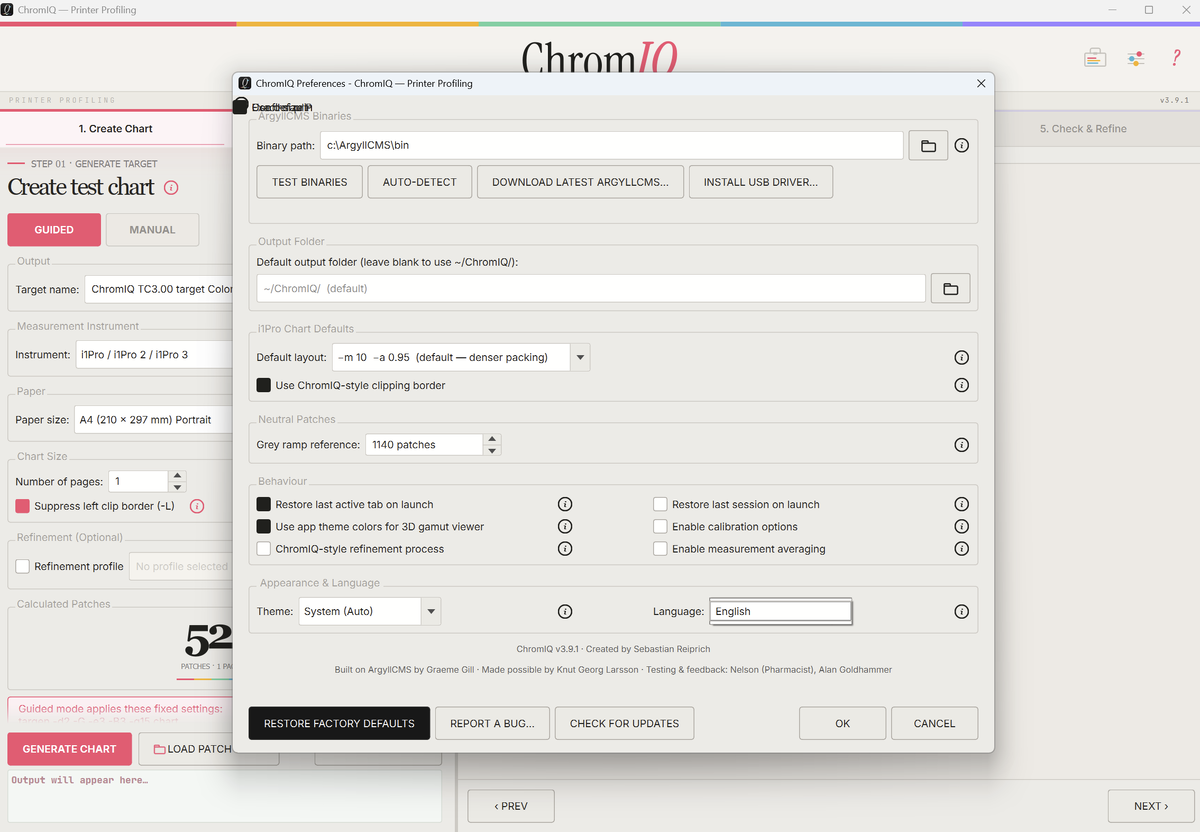1200x832 pixels.
Task: Go to next step with NEXT
Action: tap(1150, 806)
